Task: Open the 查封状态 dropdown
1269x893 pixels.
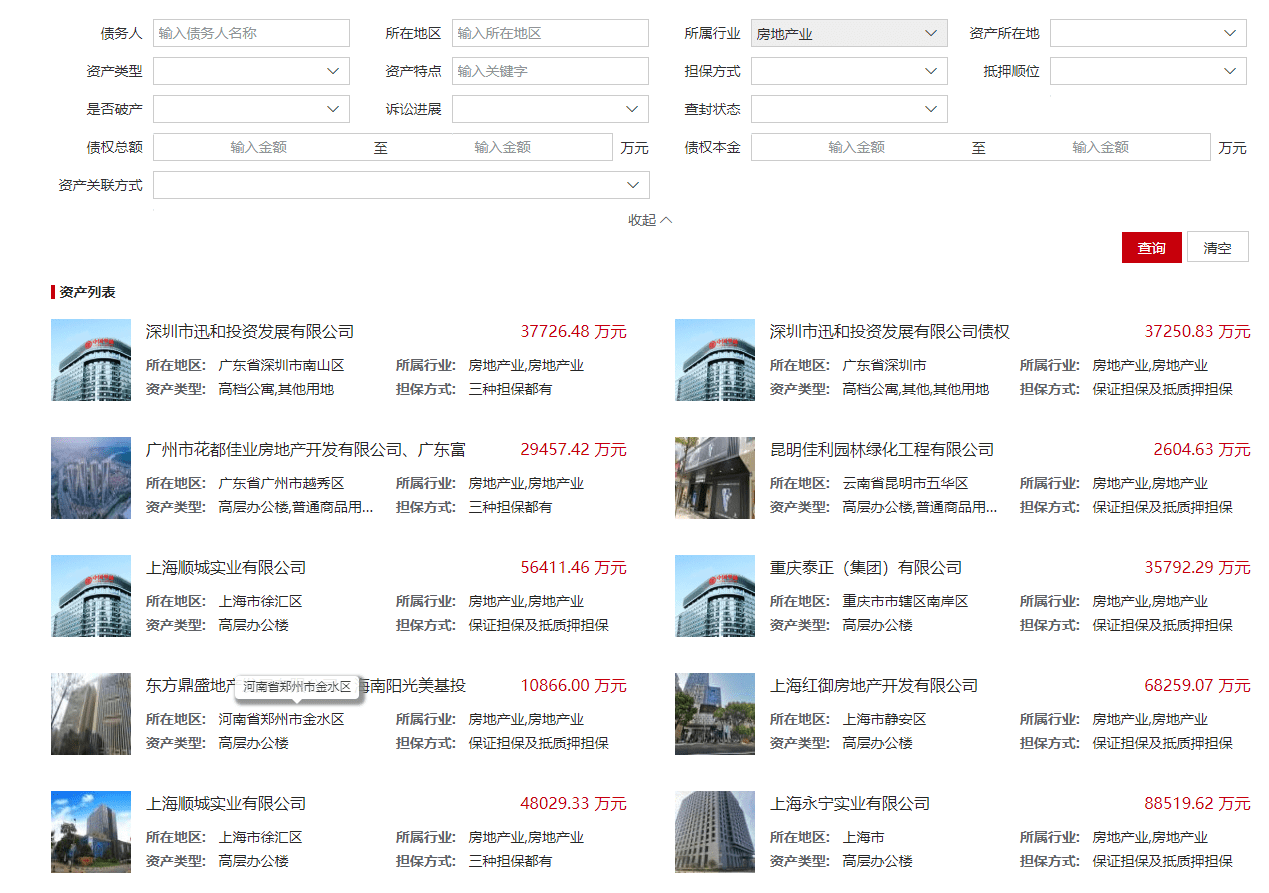Action: click(849, 109)
